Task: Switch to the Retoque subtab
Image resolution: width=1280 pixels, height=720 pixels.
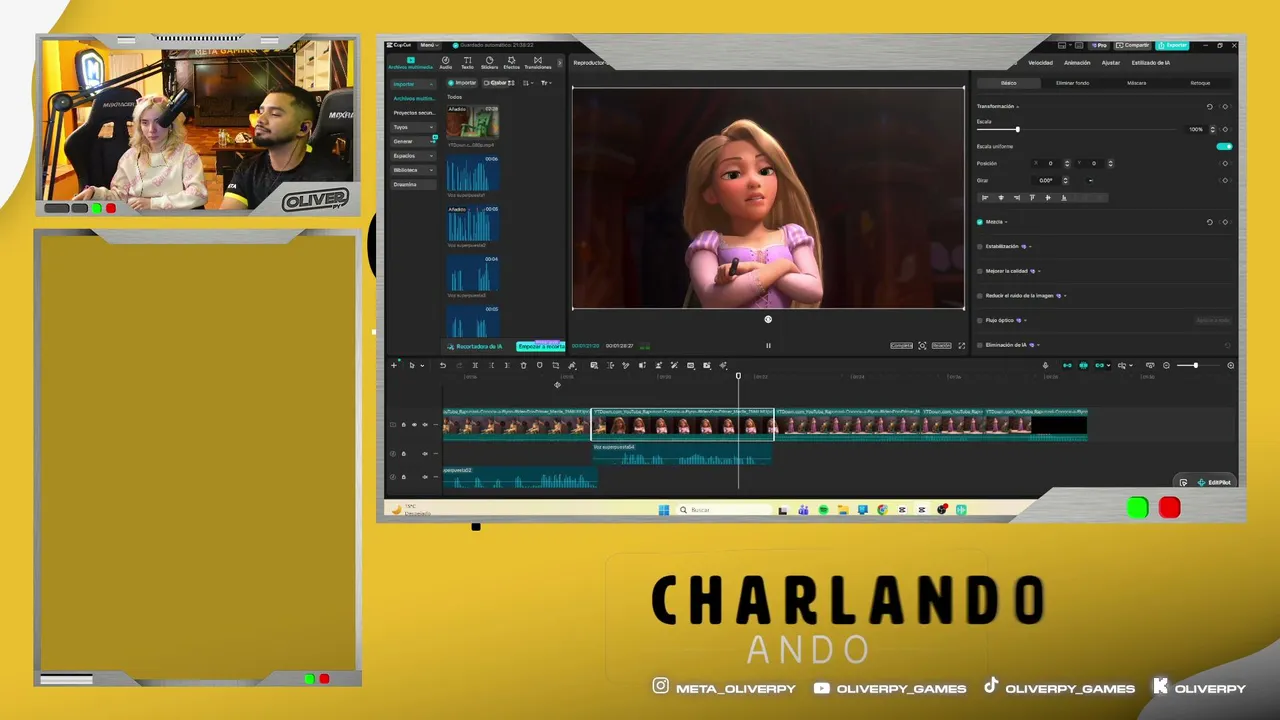Action: [1200, 83]
